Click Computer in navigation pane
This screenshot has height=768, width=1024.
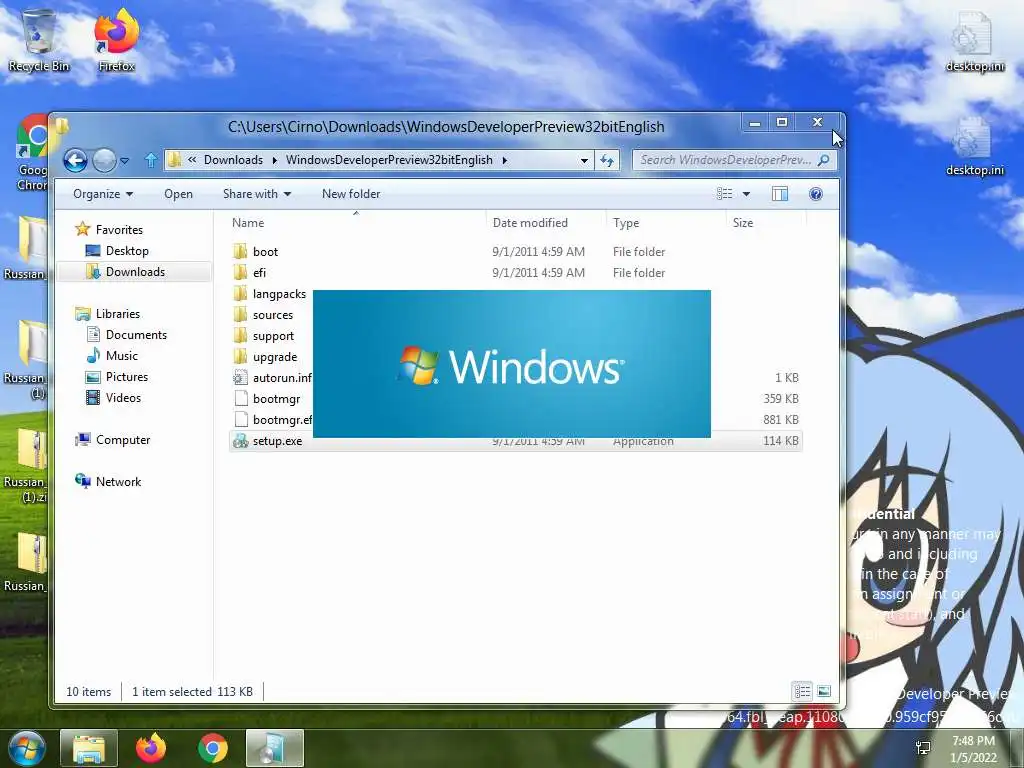coord(123,440)
